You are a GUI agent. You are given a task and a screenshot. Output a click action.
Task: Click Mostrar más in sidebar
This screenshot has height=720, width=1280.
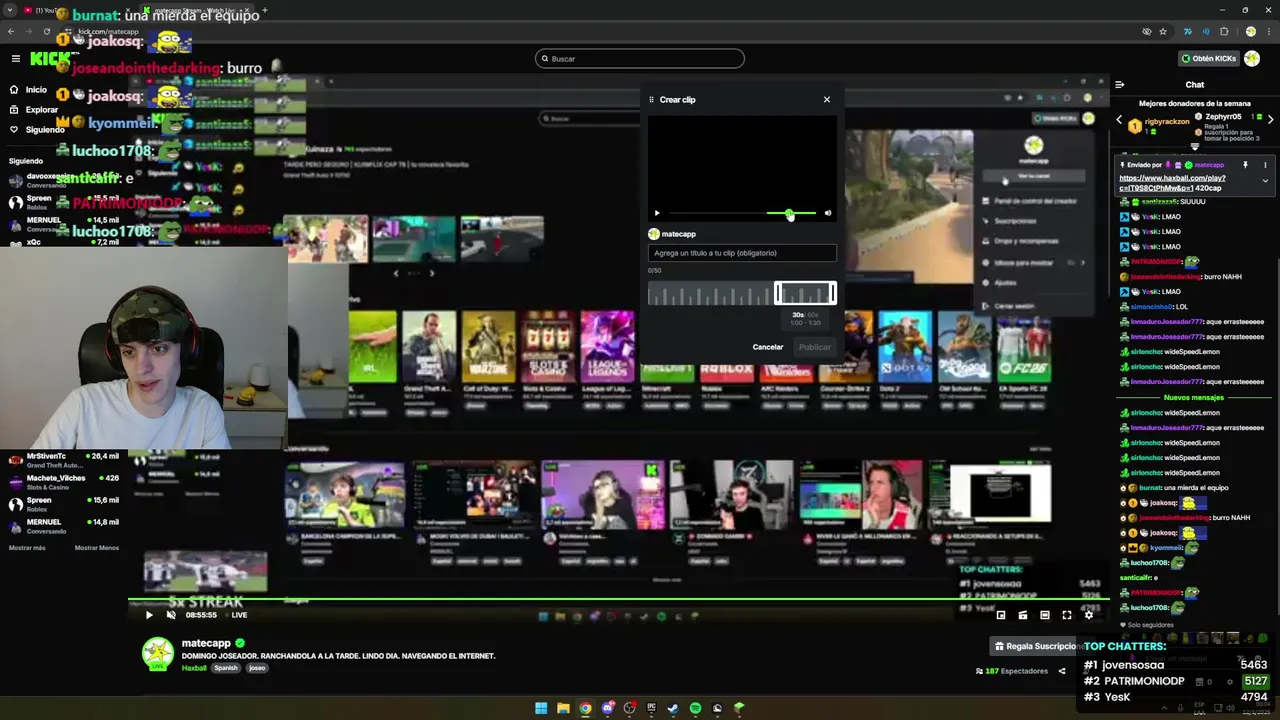click(27, 548)
